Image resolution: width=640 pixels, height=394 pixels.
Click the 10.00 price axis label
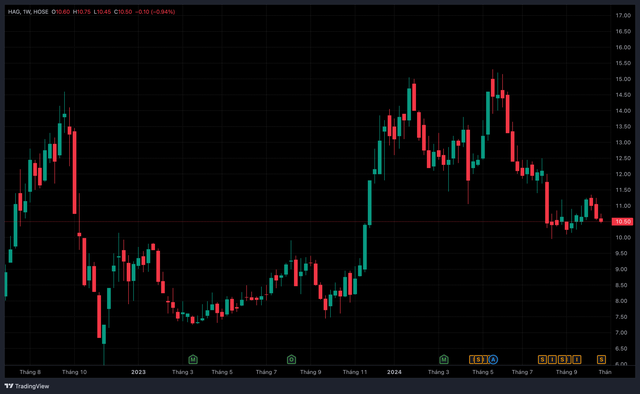pyautogui.click(x=623, y=238)
